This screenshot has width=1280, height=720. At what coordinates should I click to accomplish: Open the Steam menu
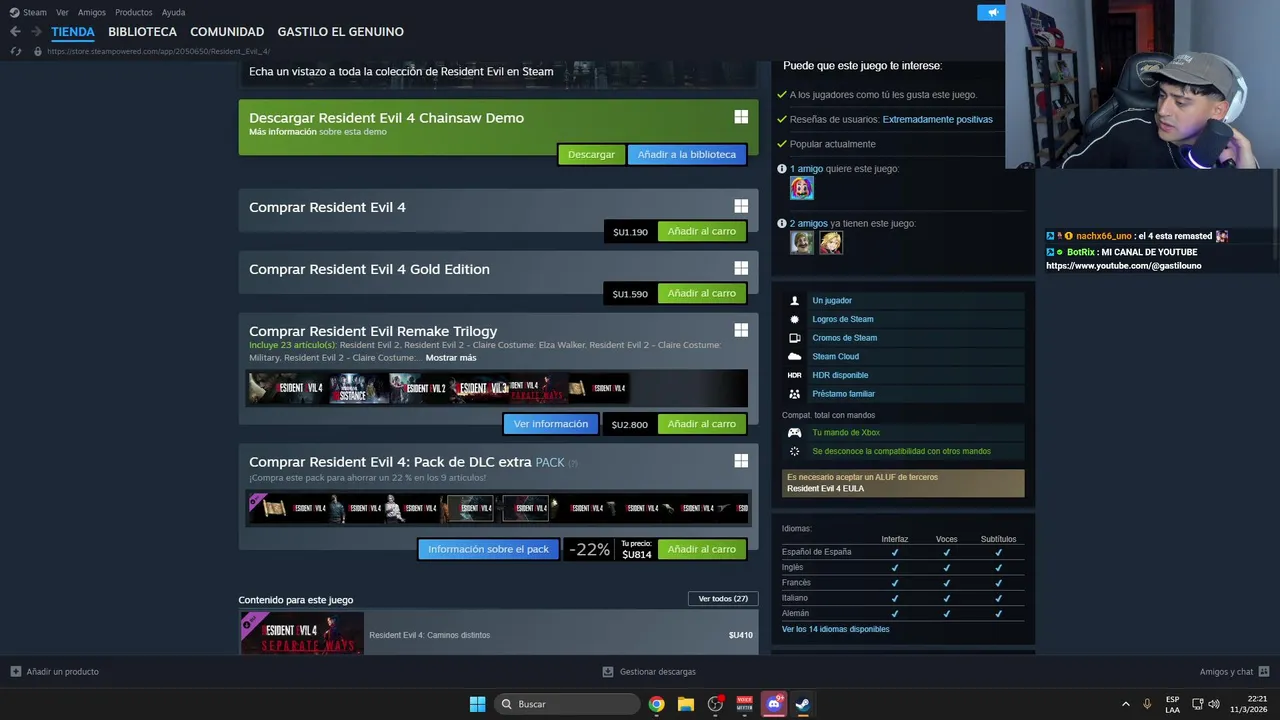[28, 12]
